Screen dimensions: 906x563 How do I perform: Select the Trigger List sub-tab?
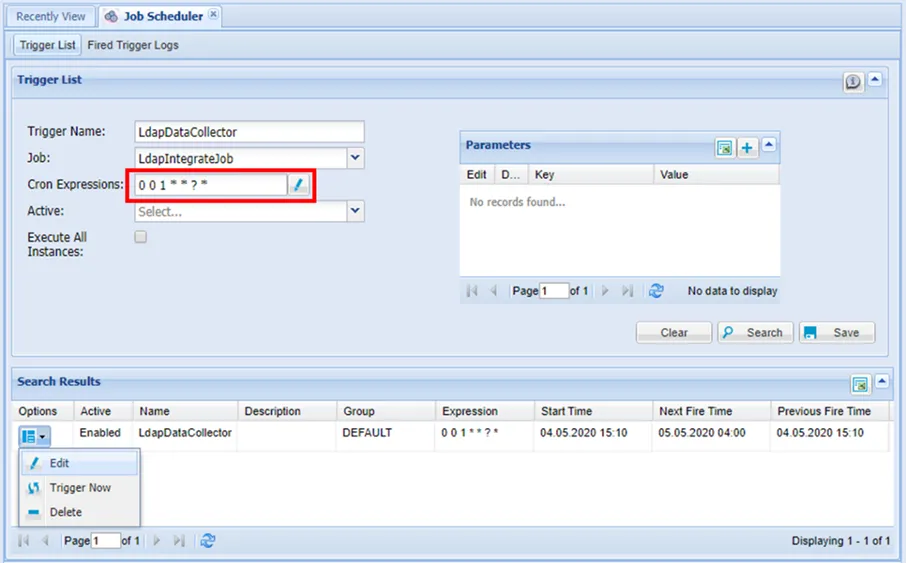point(47,45)
